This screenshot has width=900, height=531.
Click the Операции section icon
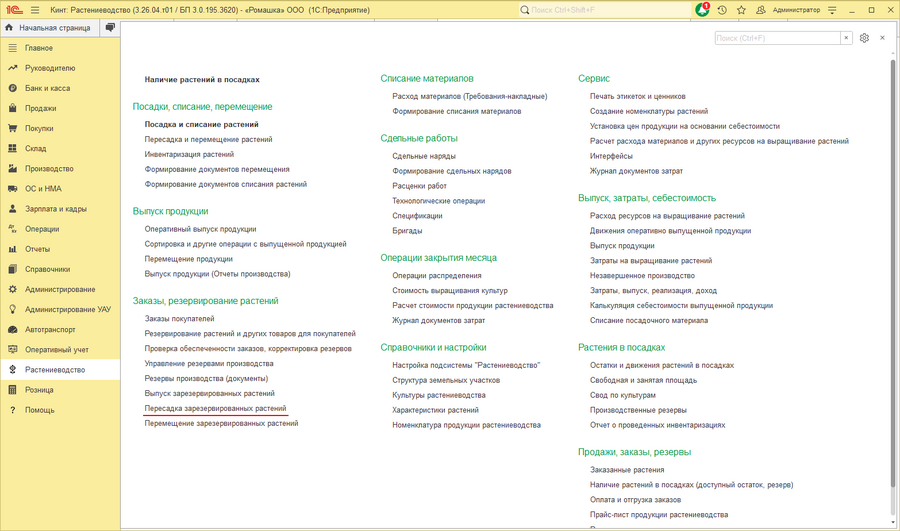click(13, 229)
